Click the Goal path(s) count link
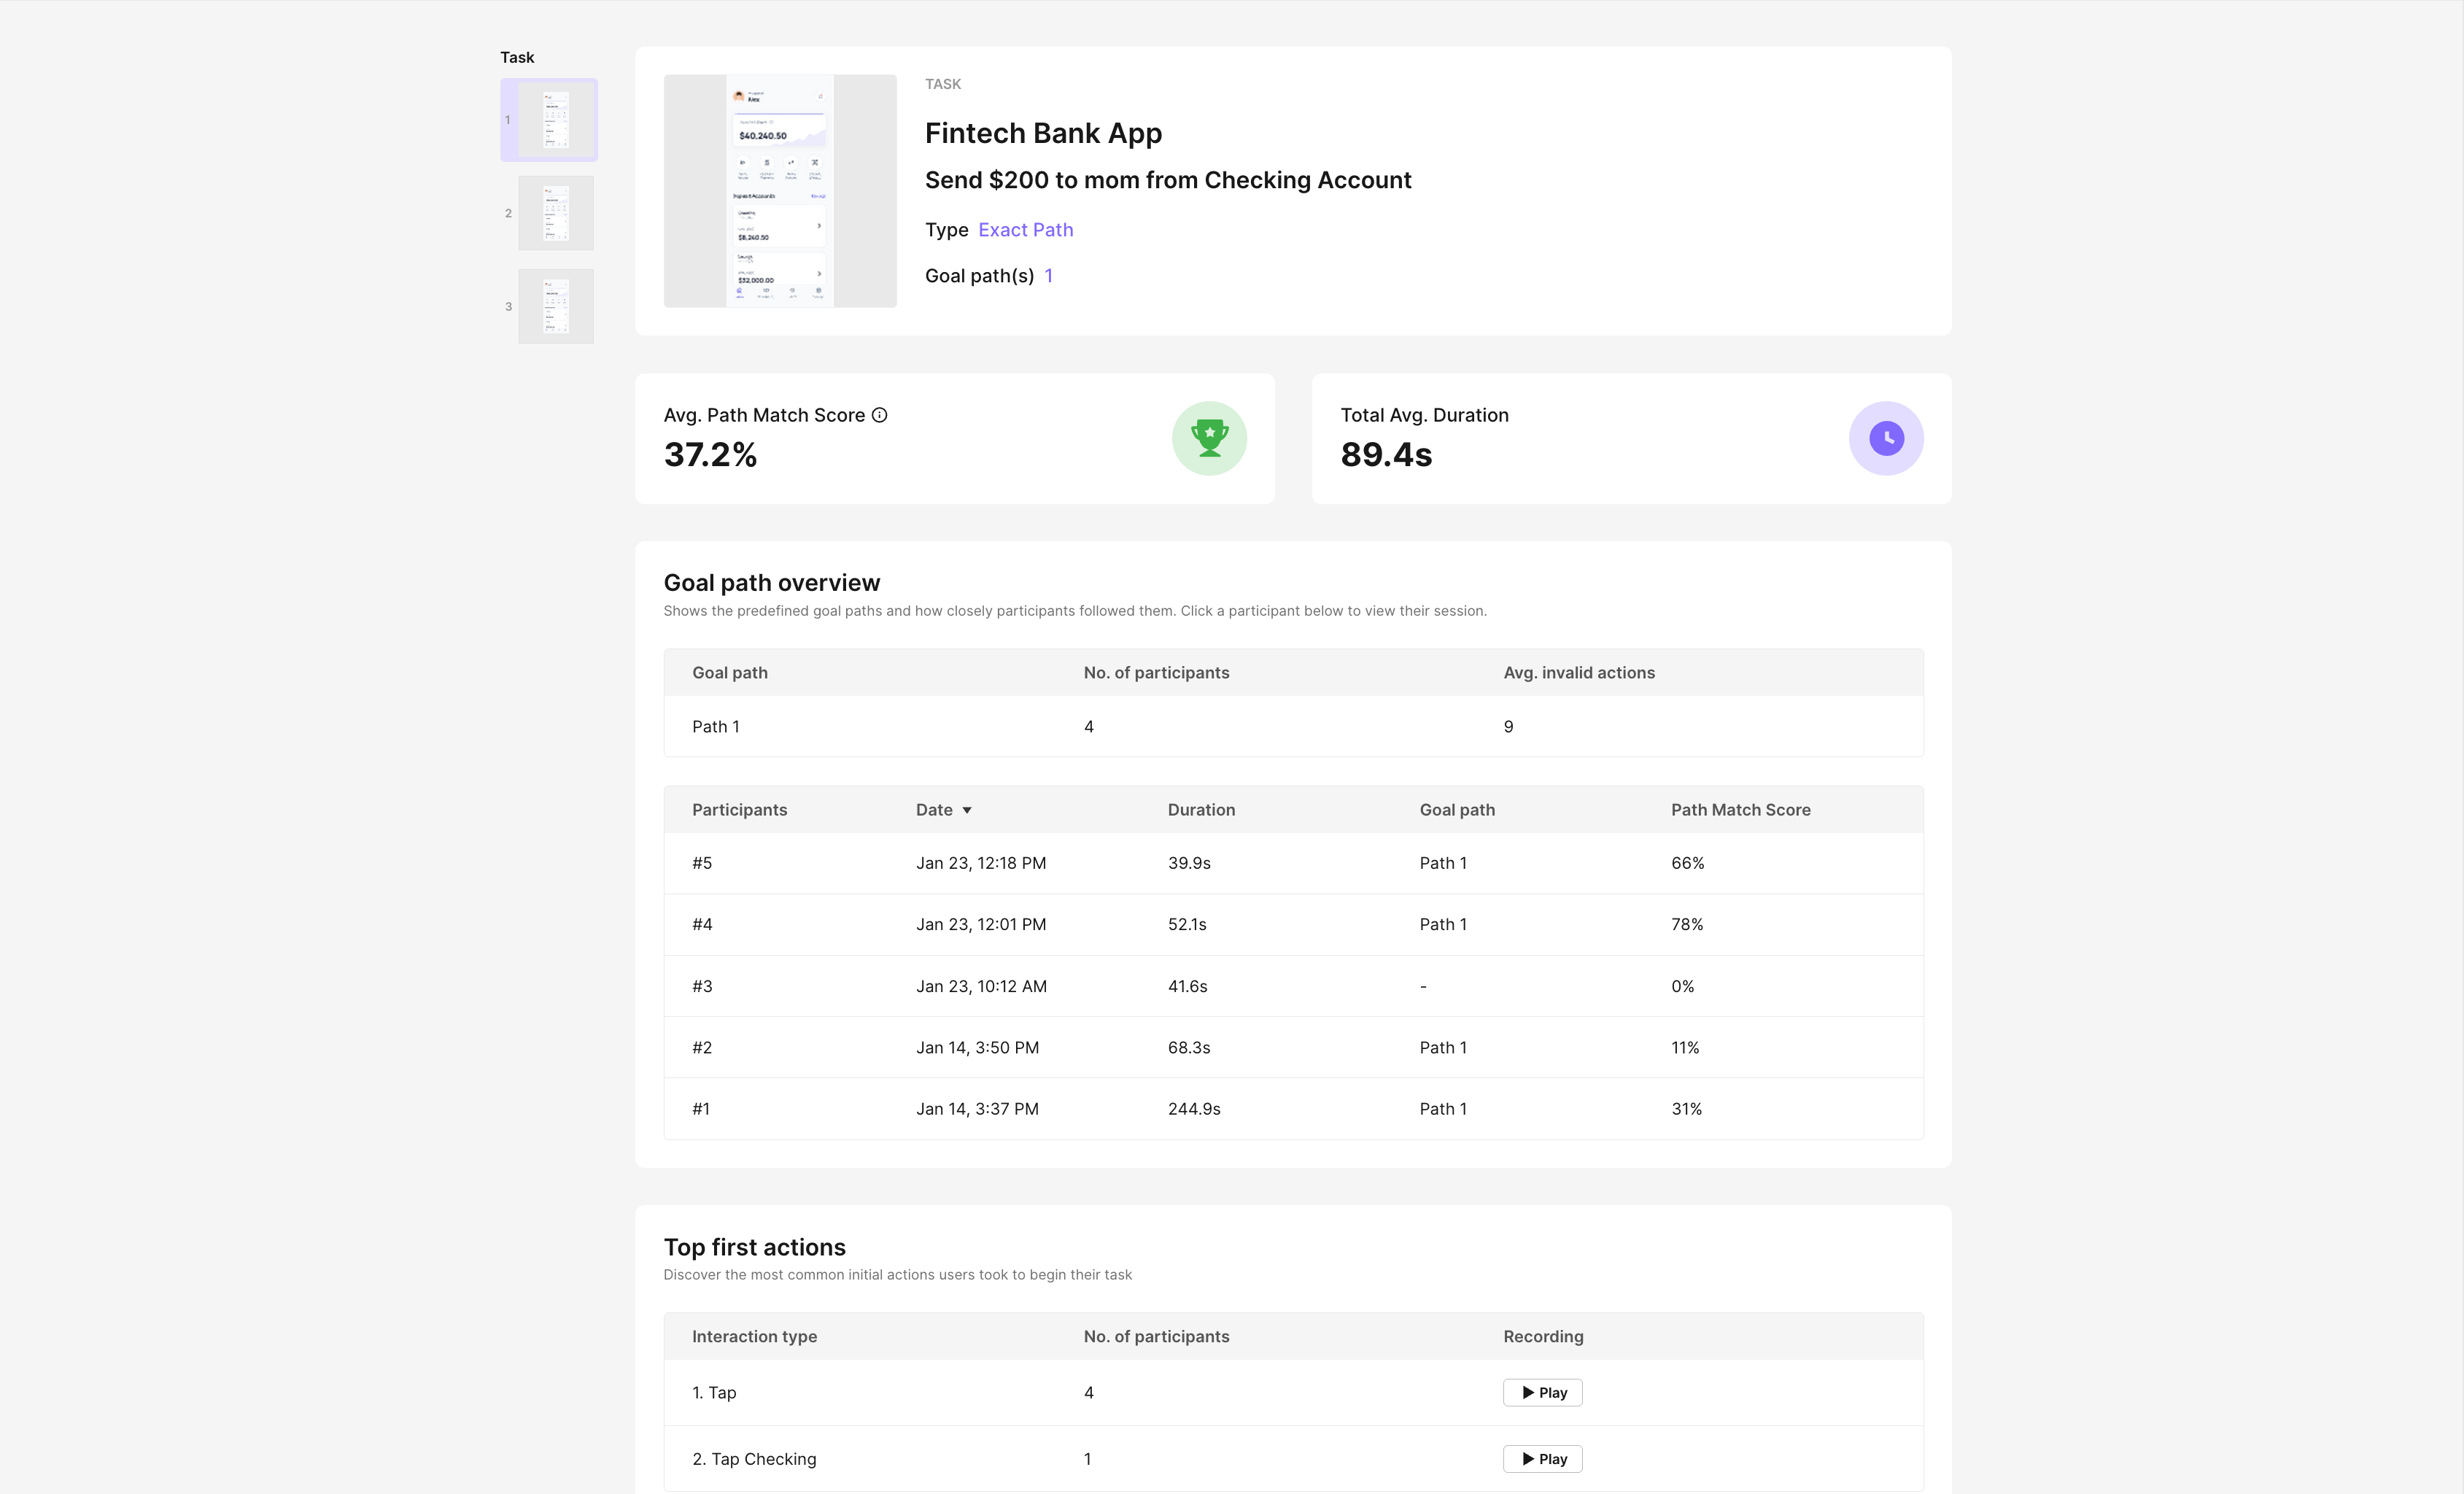 pyautogui.click(x=1048, y=276)
